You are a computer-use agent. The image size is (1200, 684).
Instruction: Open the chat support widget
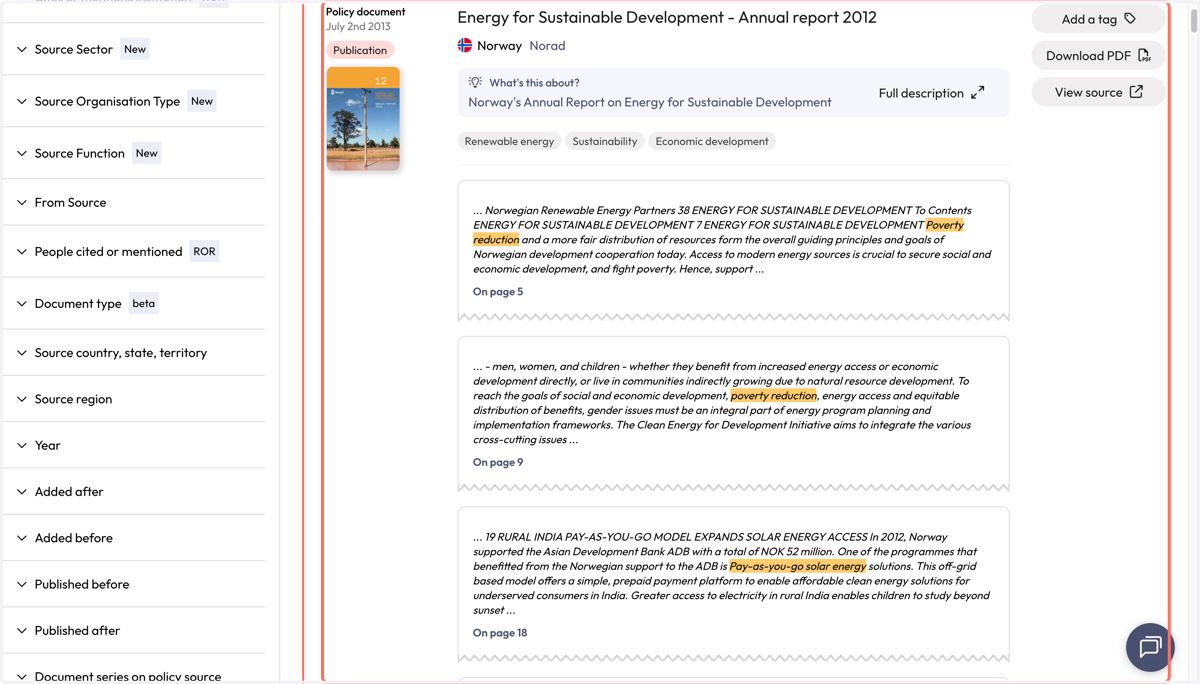[x=1150, y=647]
